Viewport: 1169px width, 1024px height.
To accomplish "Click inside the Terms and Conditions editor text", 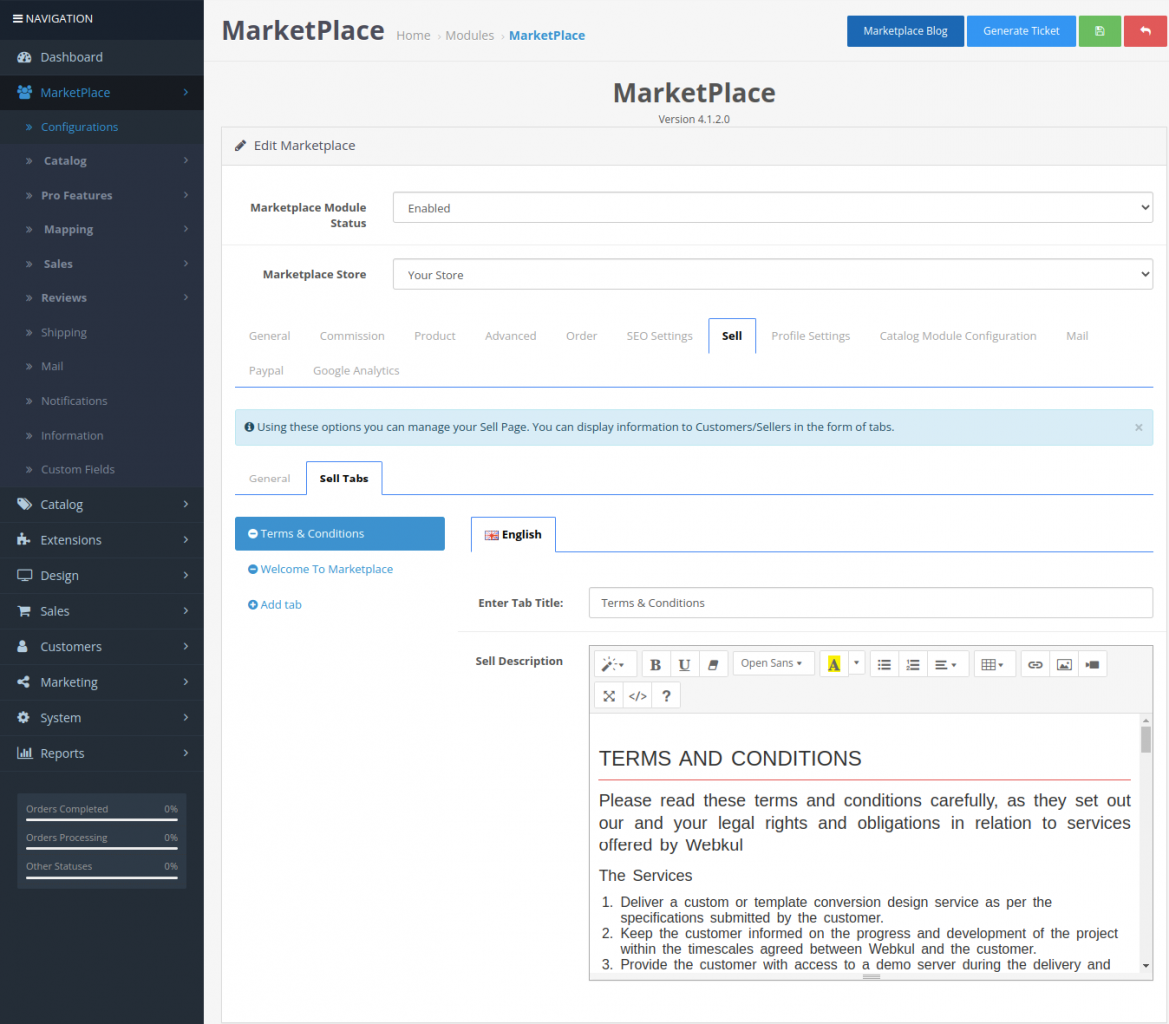I will tap(865, 843).
